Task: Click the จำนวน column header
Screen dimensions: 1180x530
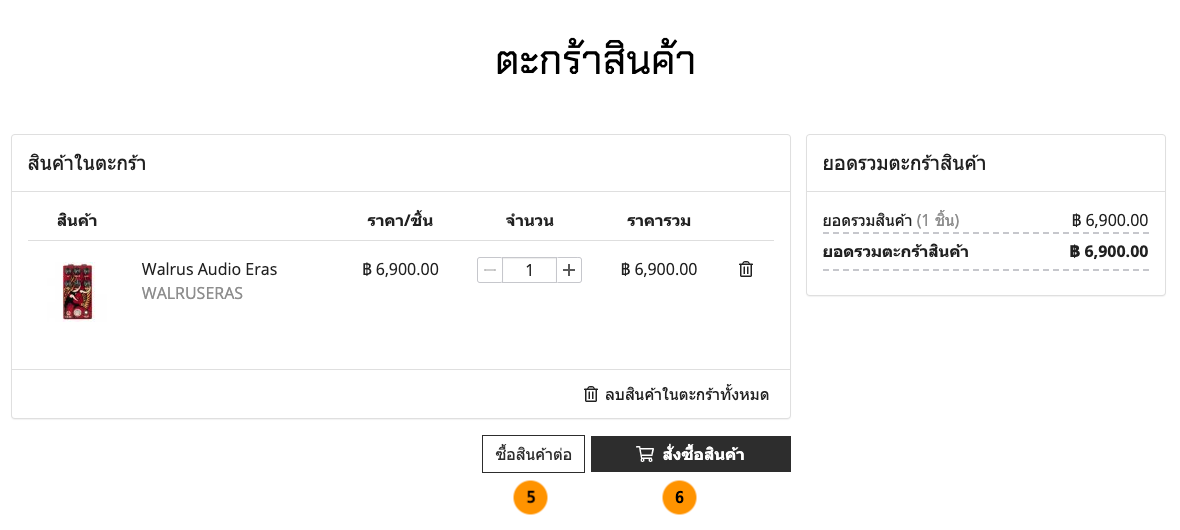Action: (529, 220)
